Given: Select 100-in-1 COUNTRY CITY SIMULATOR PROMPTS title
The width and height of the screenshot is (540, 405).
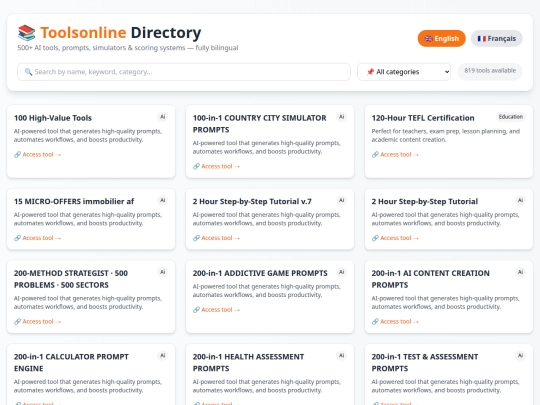Looking at the screenshot, I should pyautogui.click(x=259, y=124).
